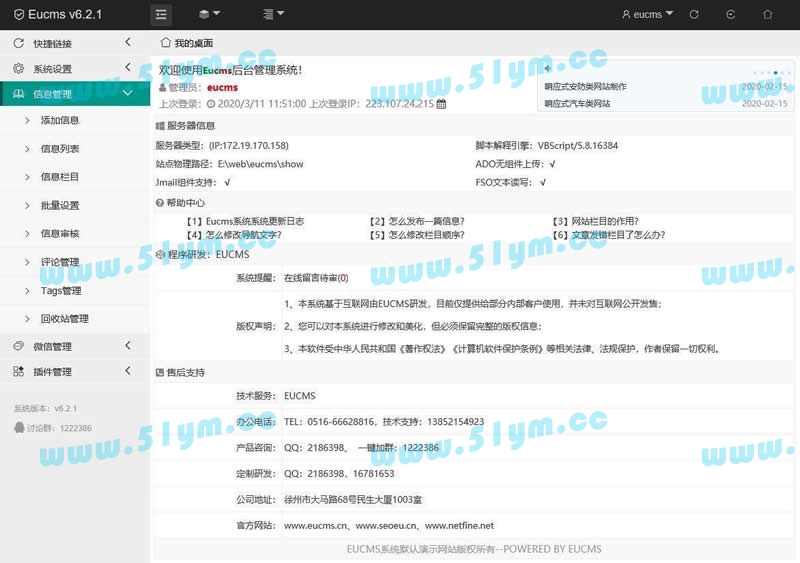Viewport: 800px width, 563px height.
Task: Click the 一键加群: 1222386 link
Action: coord(398,448)
